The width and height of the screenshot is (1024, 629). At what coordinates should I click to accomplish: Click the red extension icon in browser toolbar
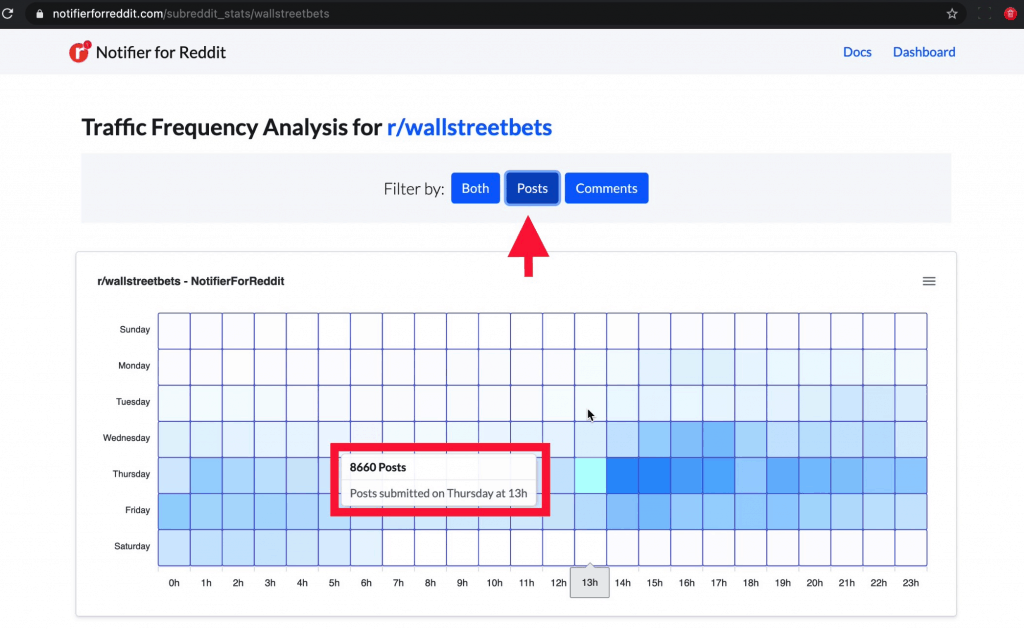click(1010, 14)
